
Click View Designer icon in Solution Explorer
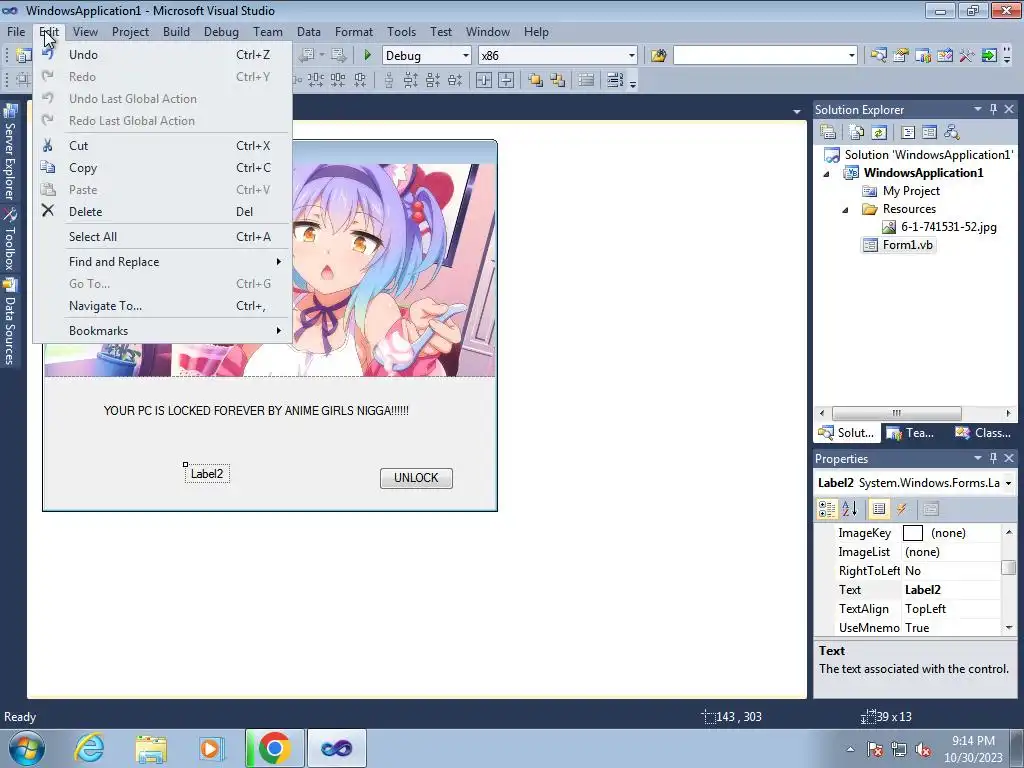(929, 132)
